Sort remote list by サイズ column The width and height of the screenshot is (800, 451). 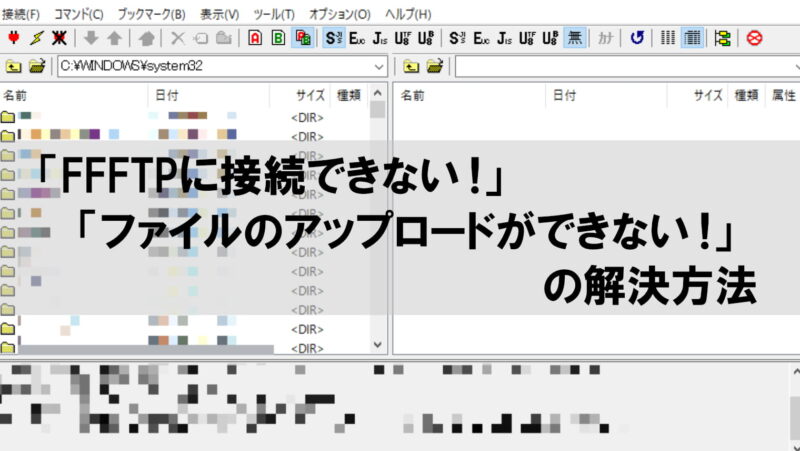coord(697,95)
